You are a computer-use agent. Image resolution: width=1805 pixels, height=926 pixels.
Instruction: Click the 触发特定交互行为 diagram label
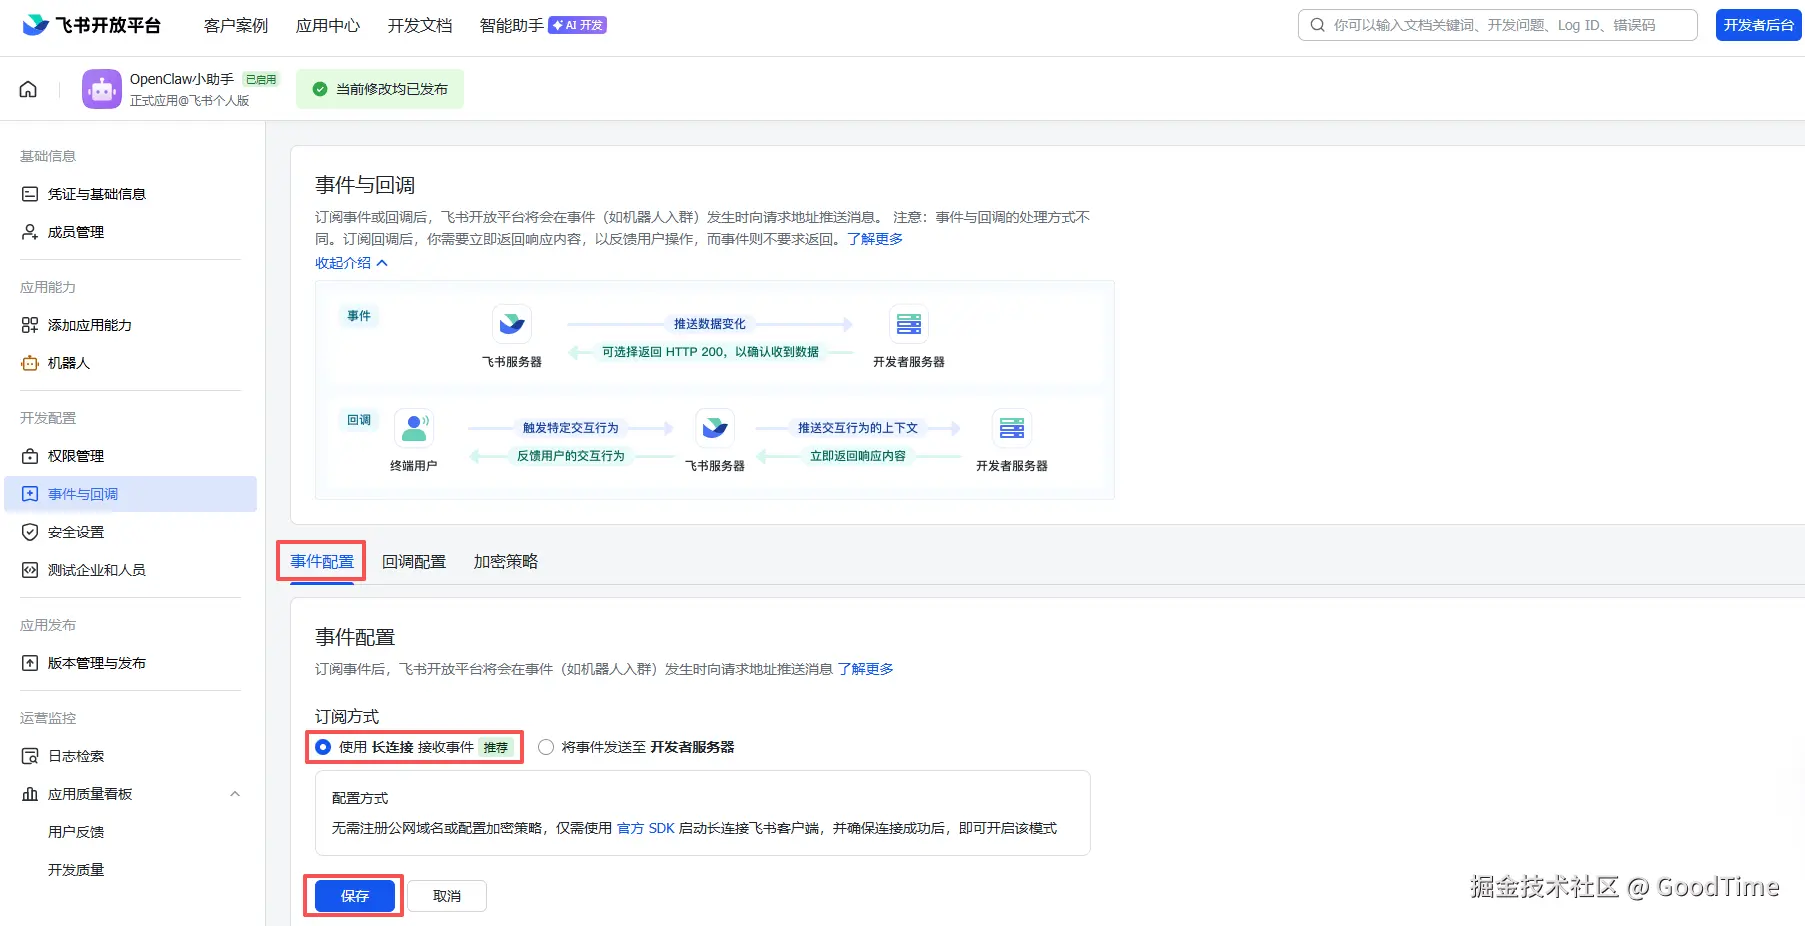[571, 428]
